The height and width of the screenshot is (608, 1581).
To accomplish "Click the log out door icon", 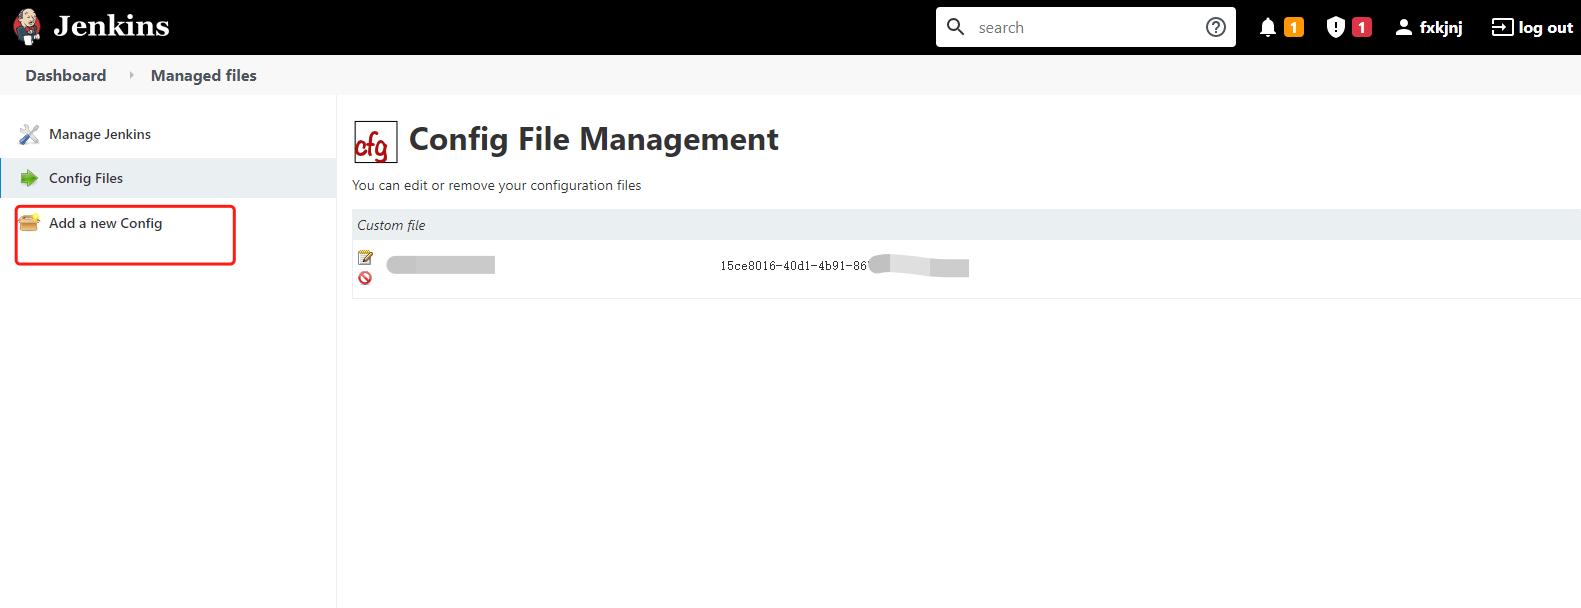I will click(1502, 27).
